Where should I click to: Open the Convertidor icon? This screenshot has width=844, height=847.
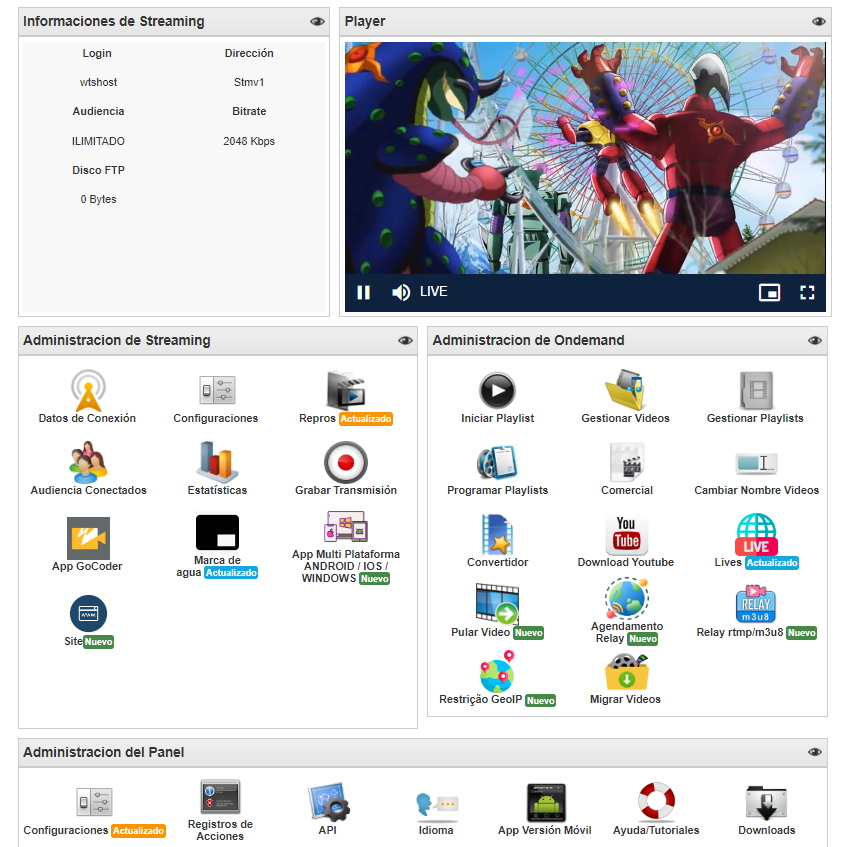(497, 534)
